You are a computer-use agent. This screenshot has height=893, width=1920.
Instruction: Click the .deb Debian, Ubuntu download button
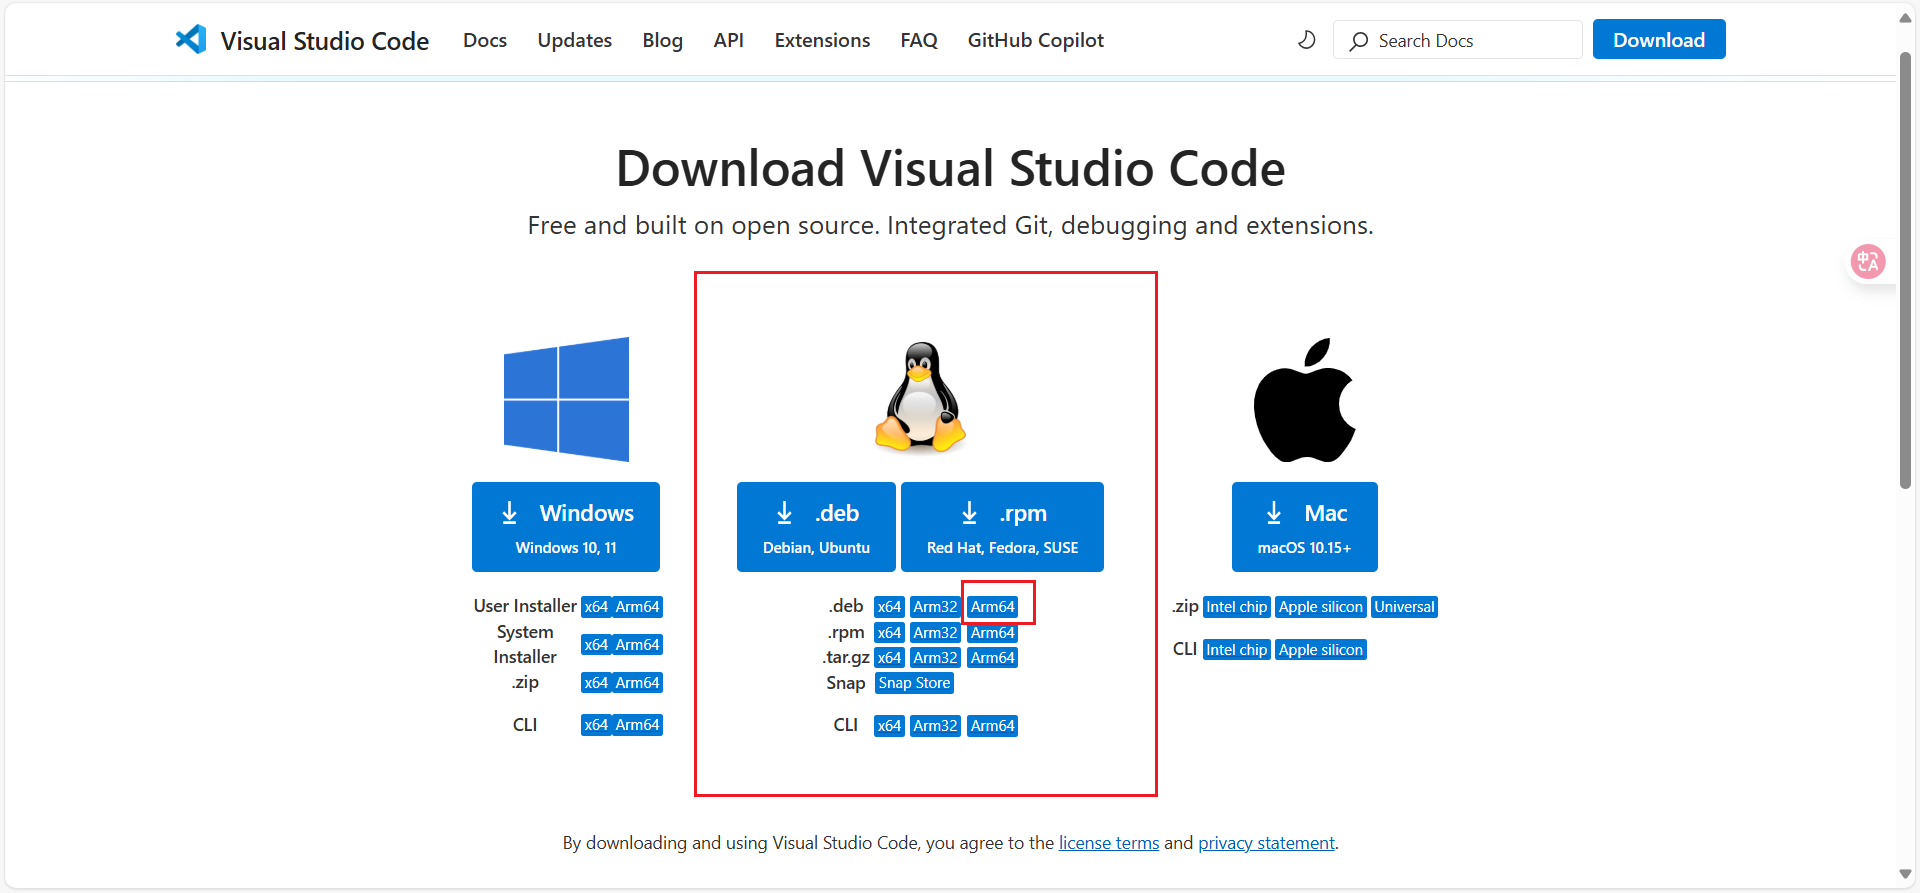[x=816, y=527]
